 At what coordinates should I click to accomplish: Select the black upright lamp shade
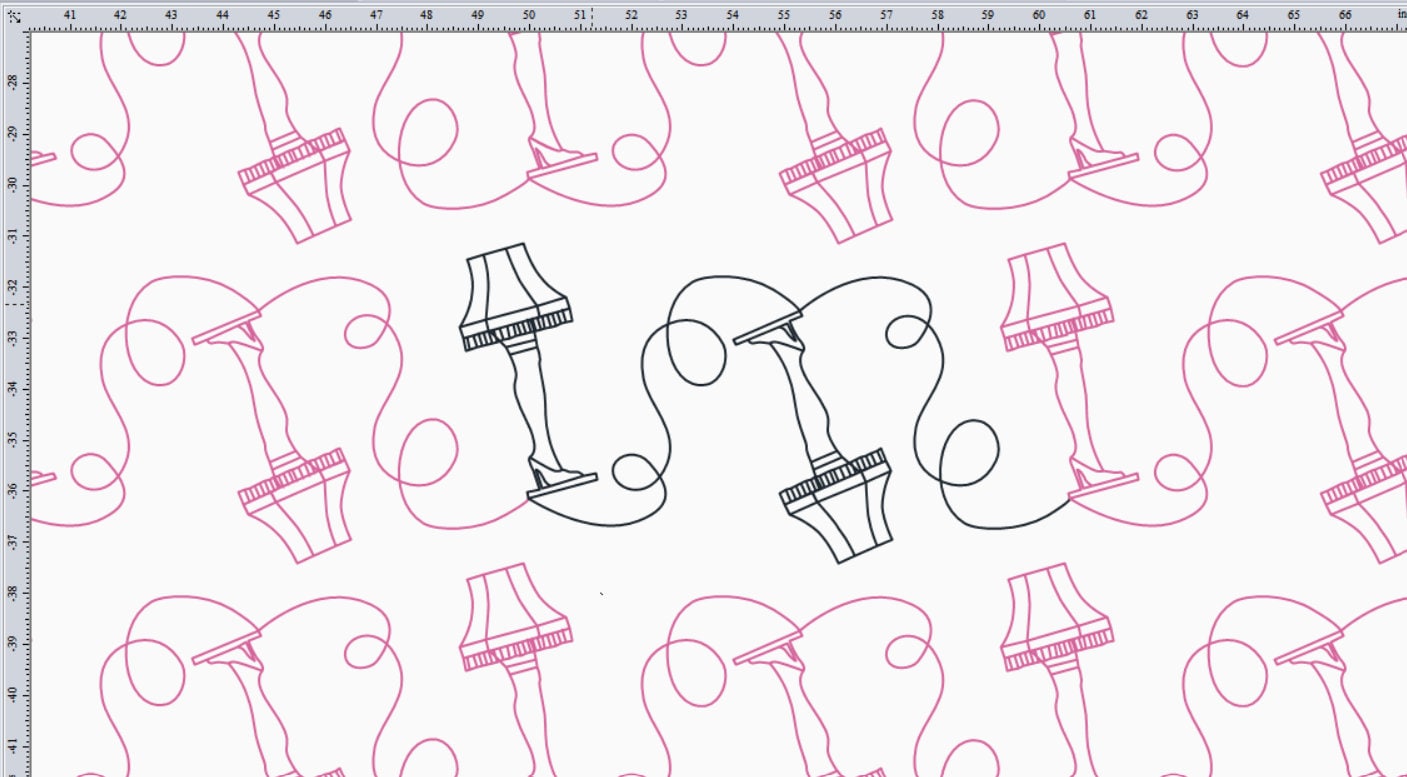[514, 296]
